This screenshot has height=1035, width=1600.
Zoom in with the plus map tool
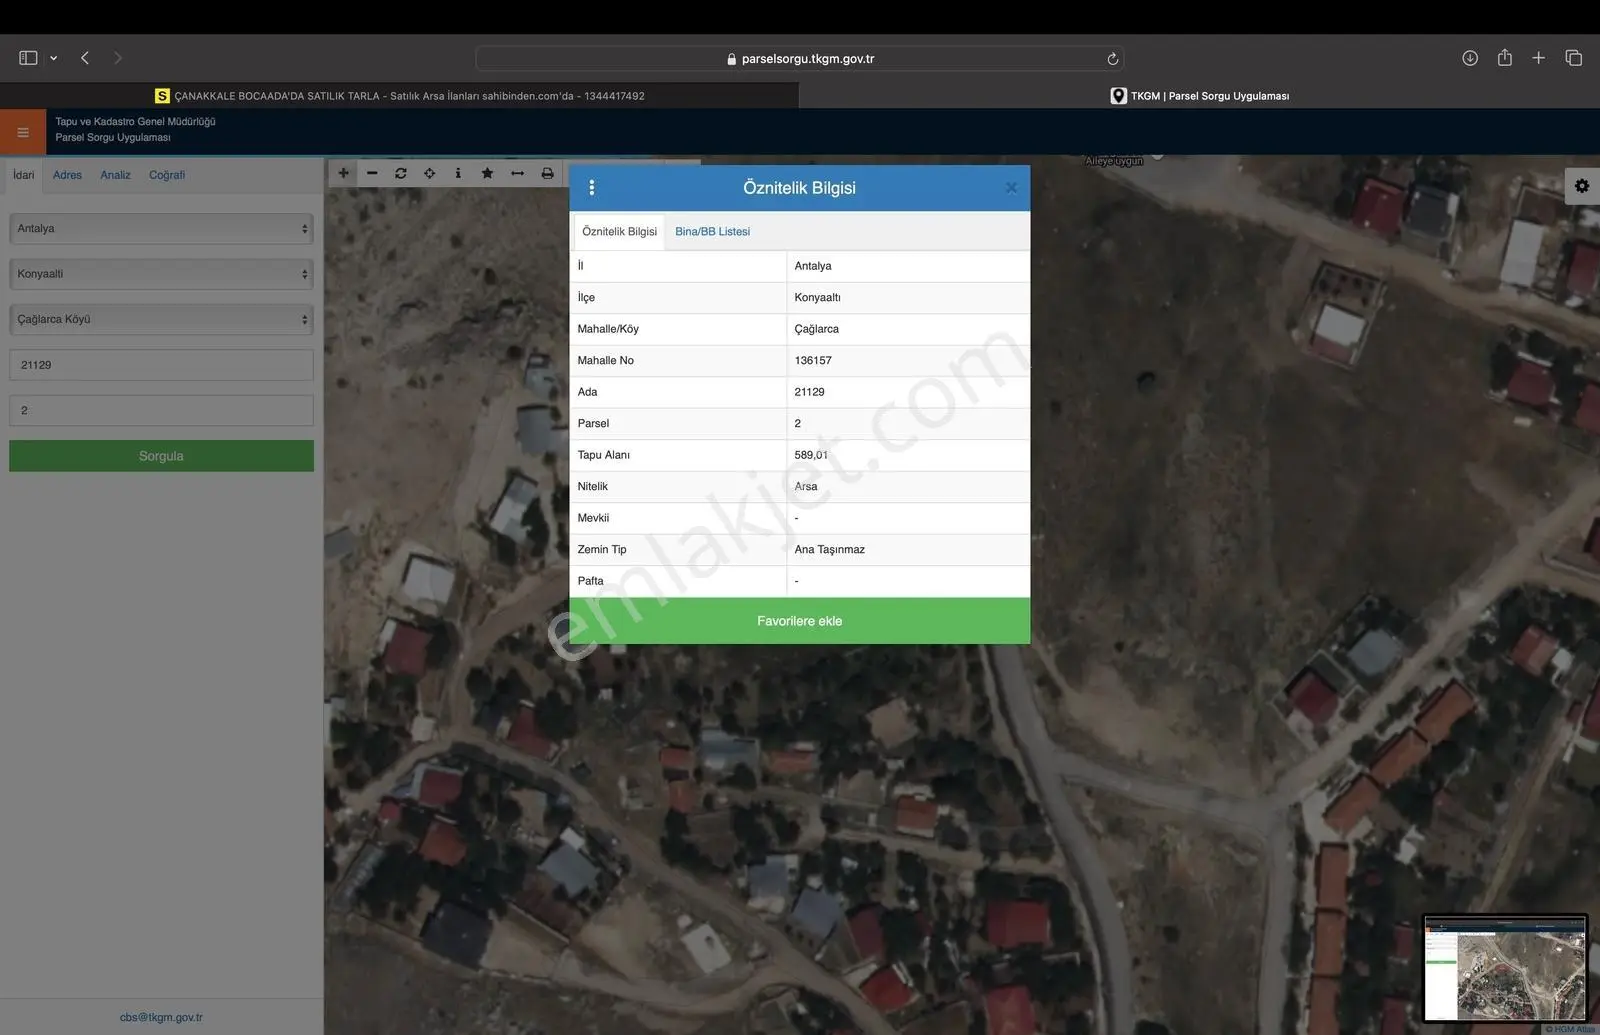343,173
